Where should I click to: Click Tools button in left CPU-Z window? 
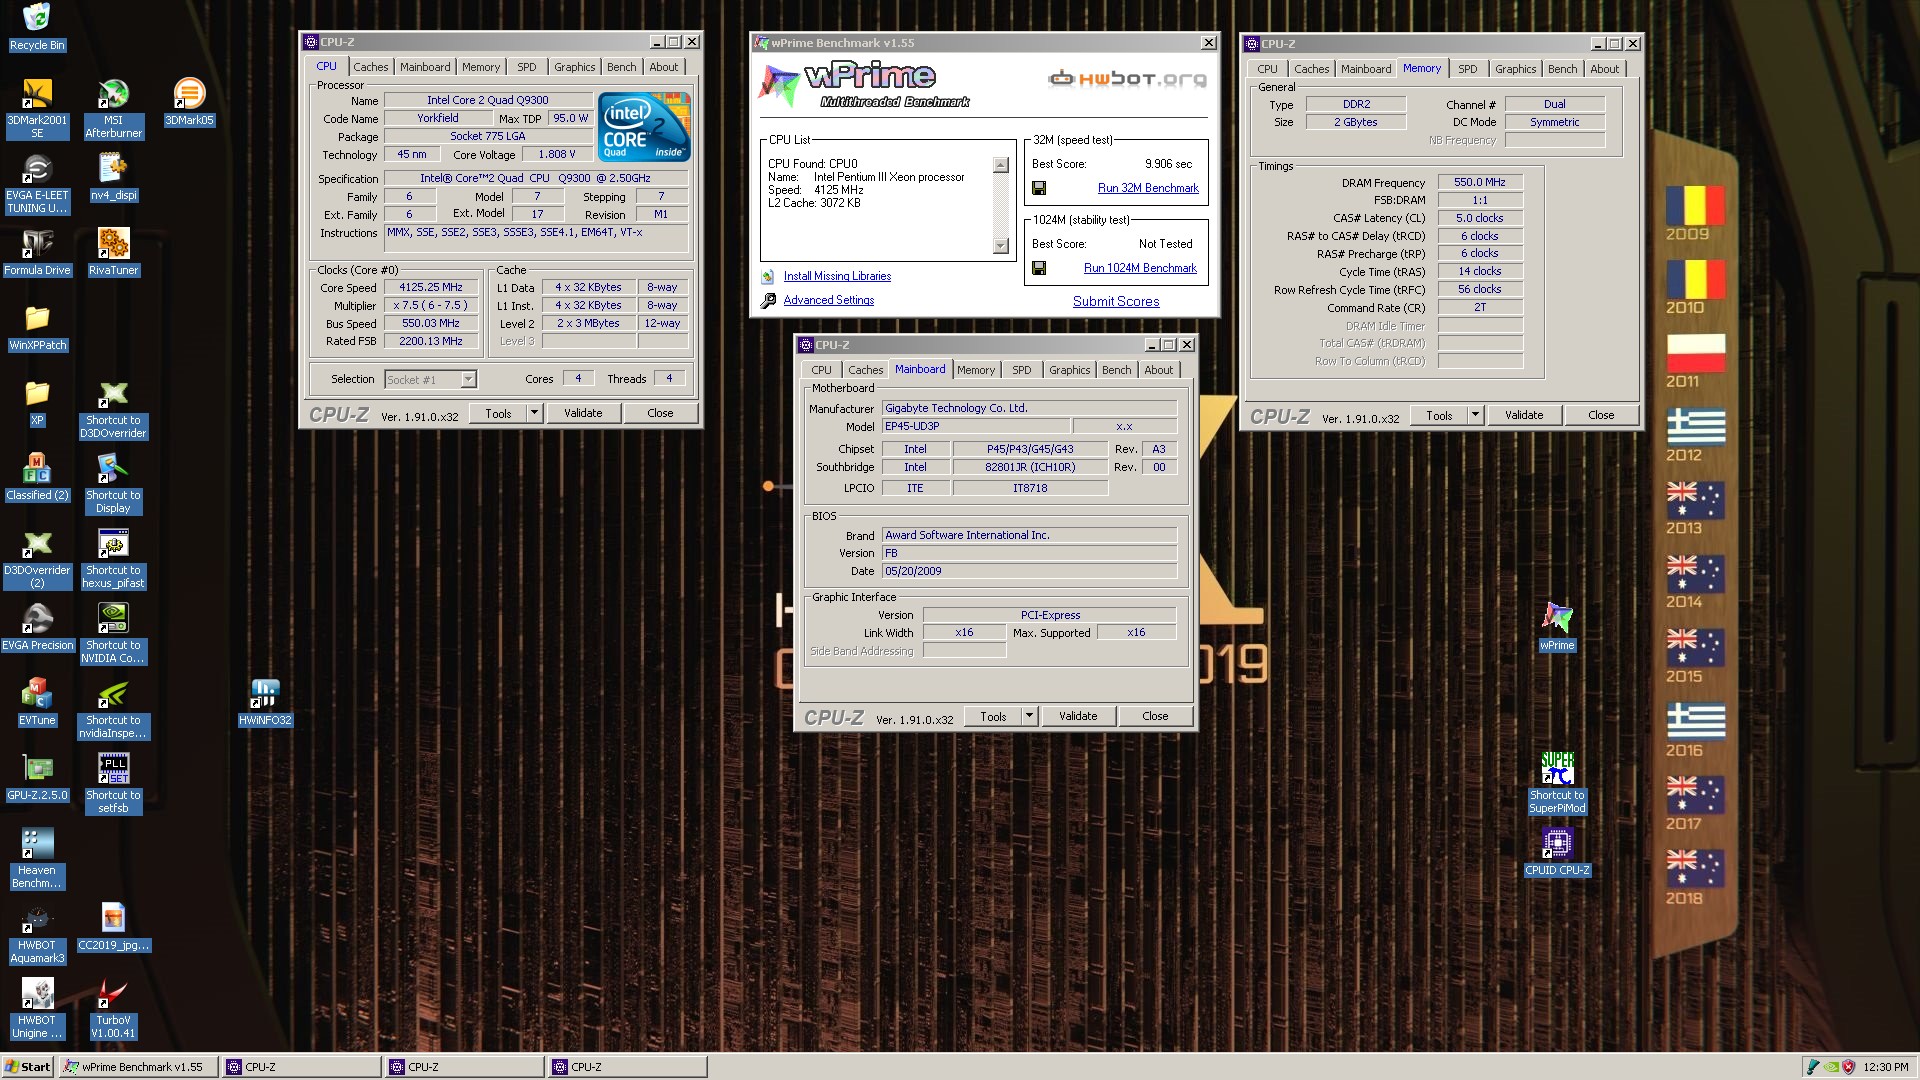[x=498, y=413]
